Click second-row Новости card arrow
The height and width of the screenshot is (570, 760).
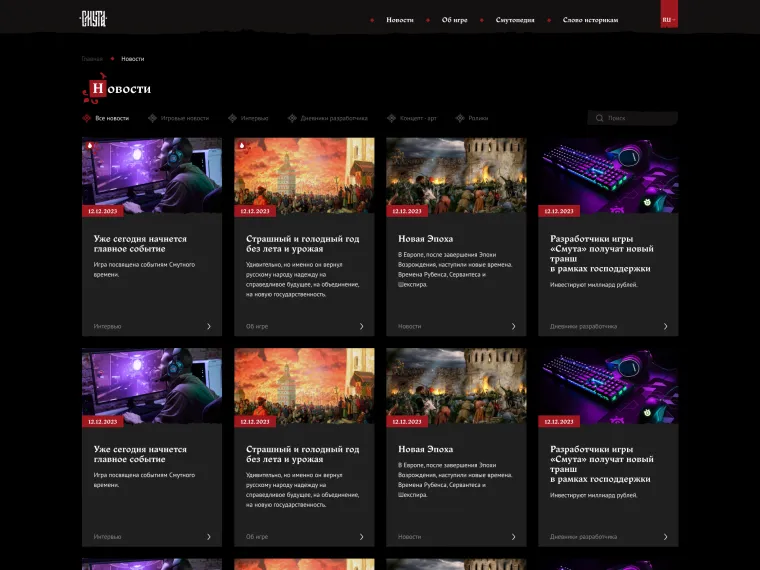tap(514, 537)
